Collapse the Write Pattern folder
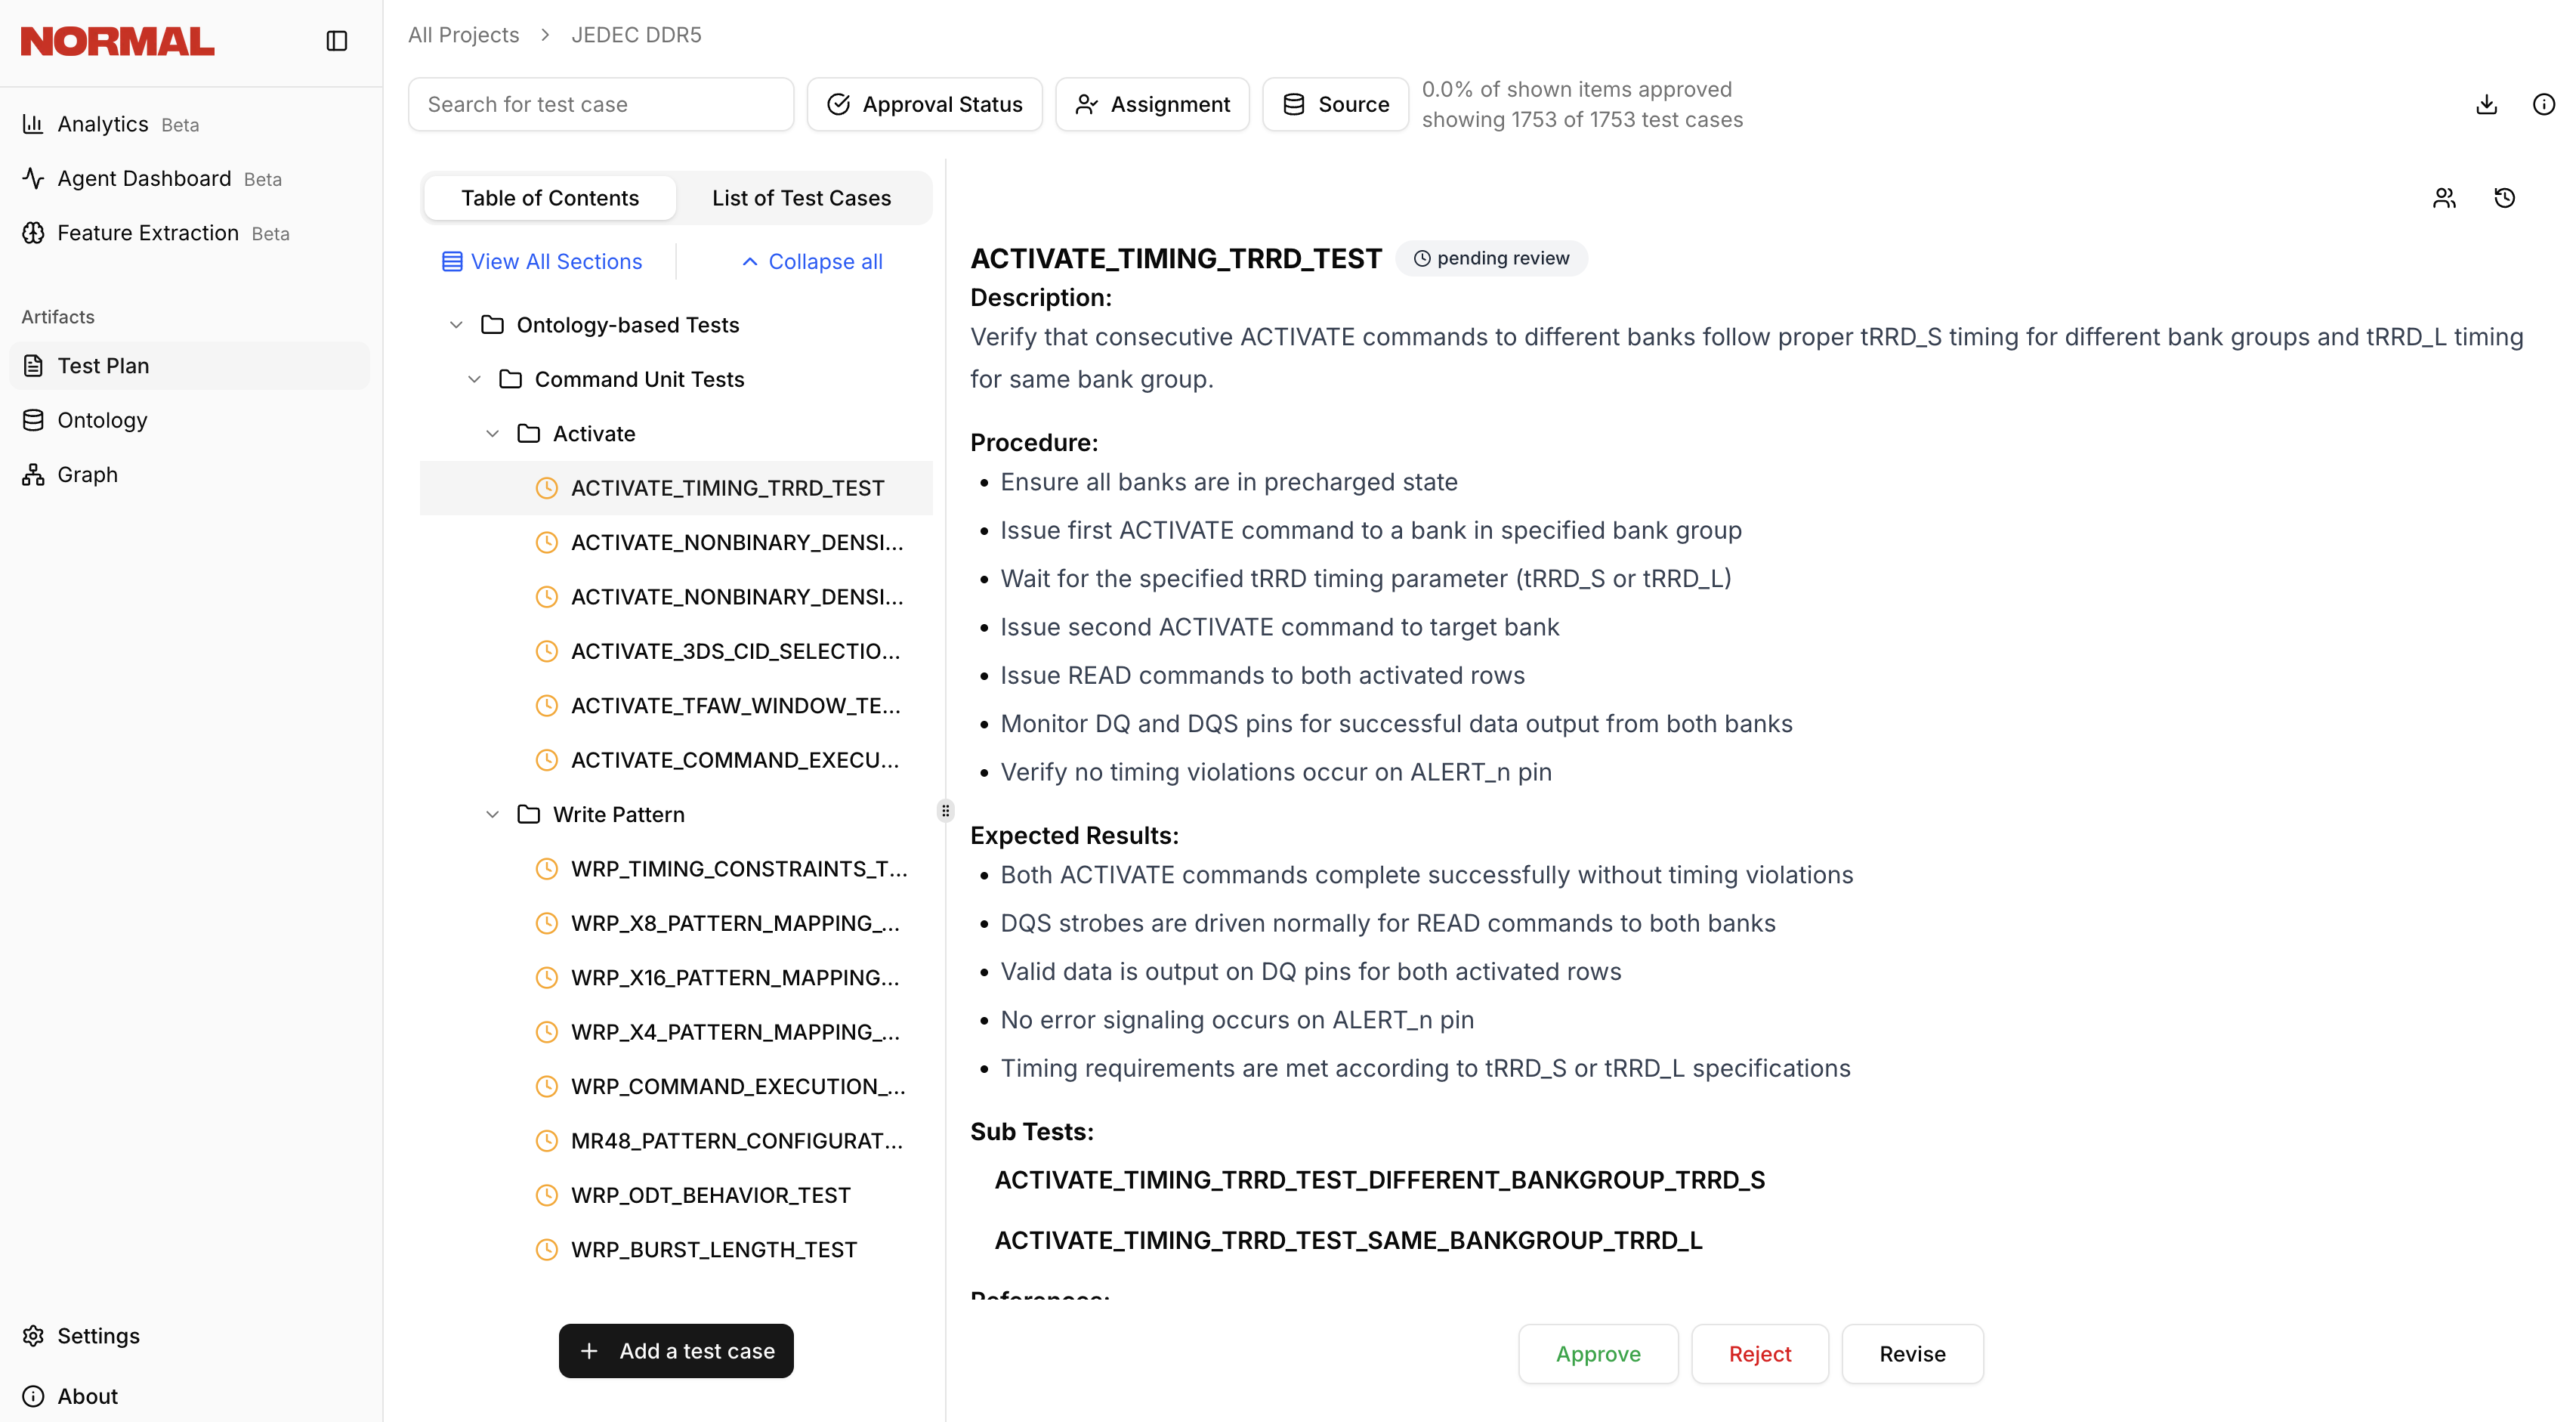This screenshot has height=1422, width=2576. [492, 814]
